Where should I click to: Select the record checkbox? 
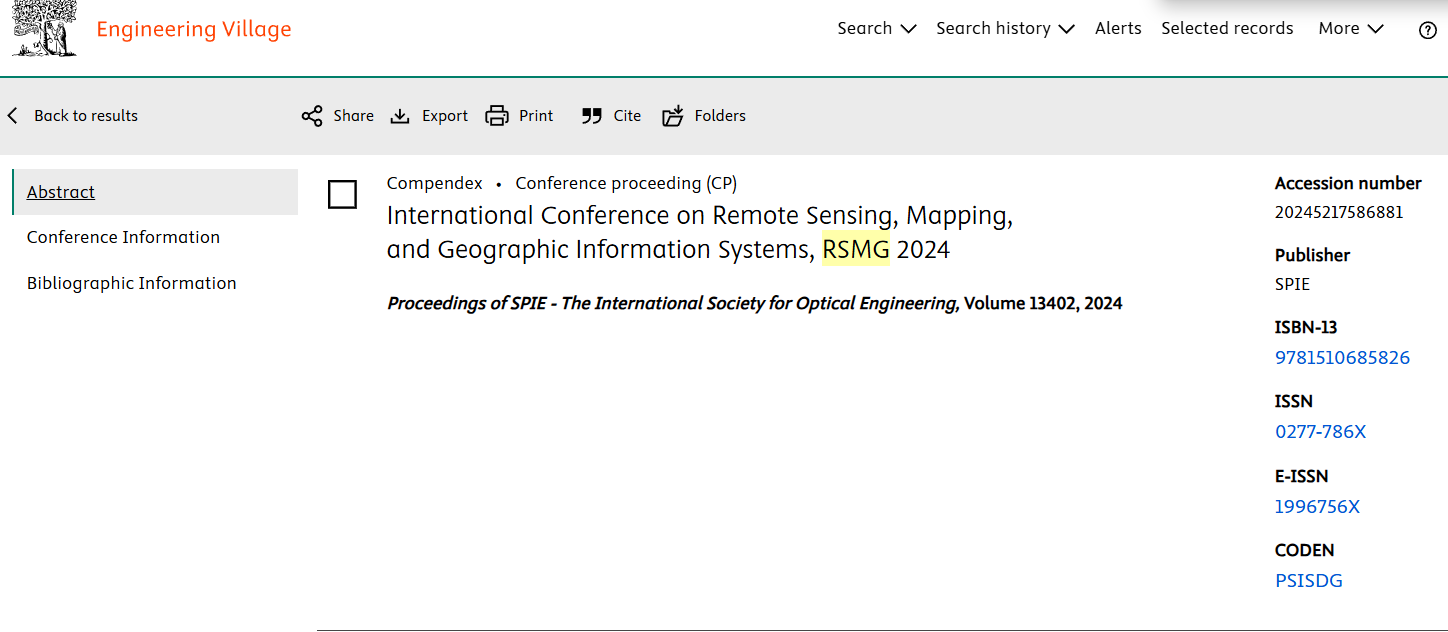[x=342, y=194]
